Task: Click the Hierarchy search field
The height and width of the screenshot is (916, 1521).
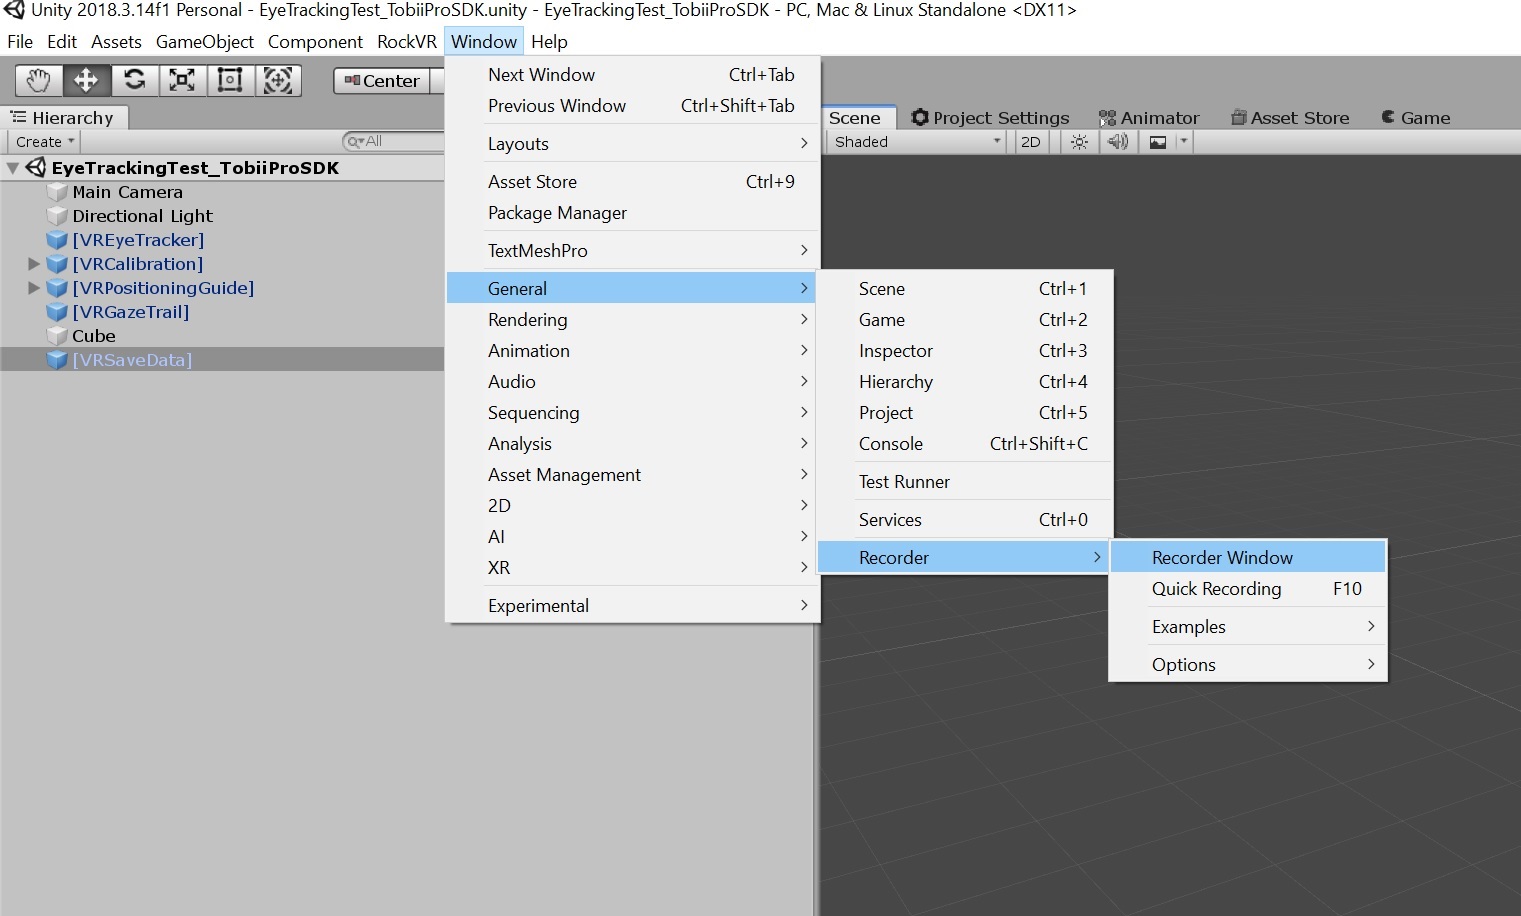Action: (x=395, y=141)
